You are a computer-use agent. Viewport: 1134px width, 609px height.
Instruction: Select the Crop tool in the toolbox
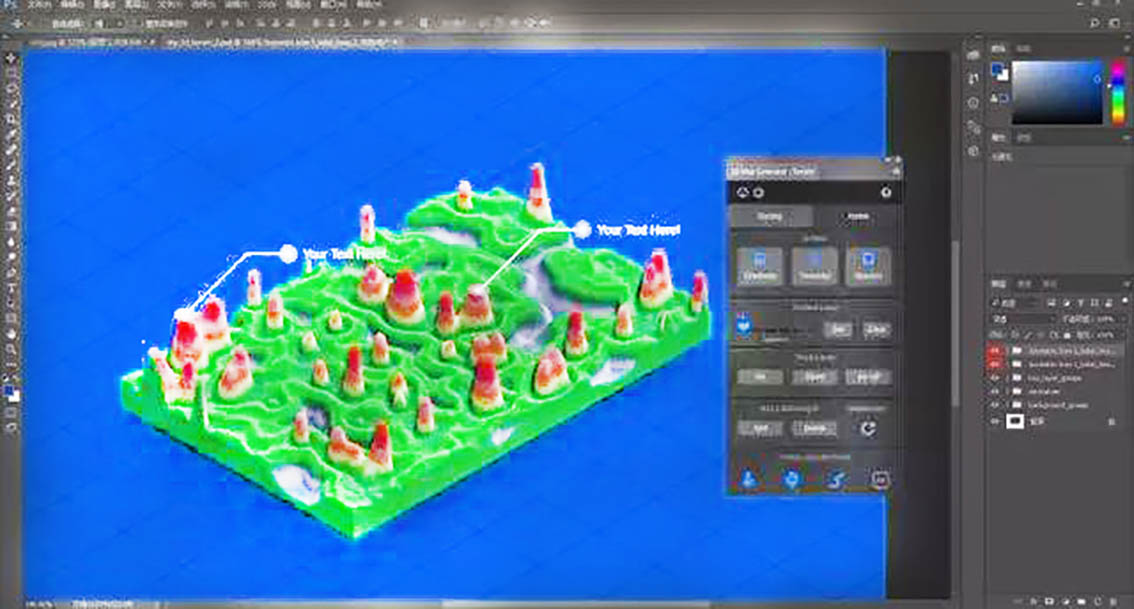pos(11,119)
